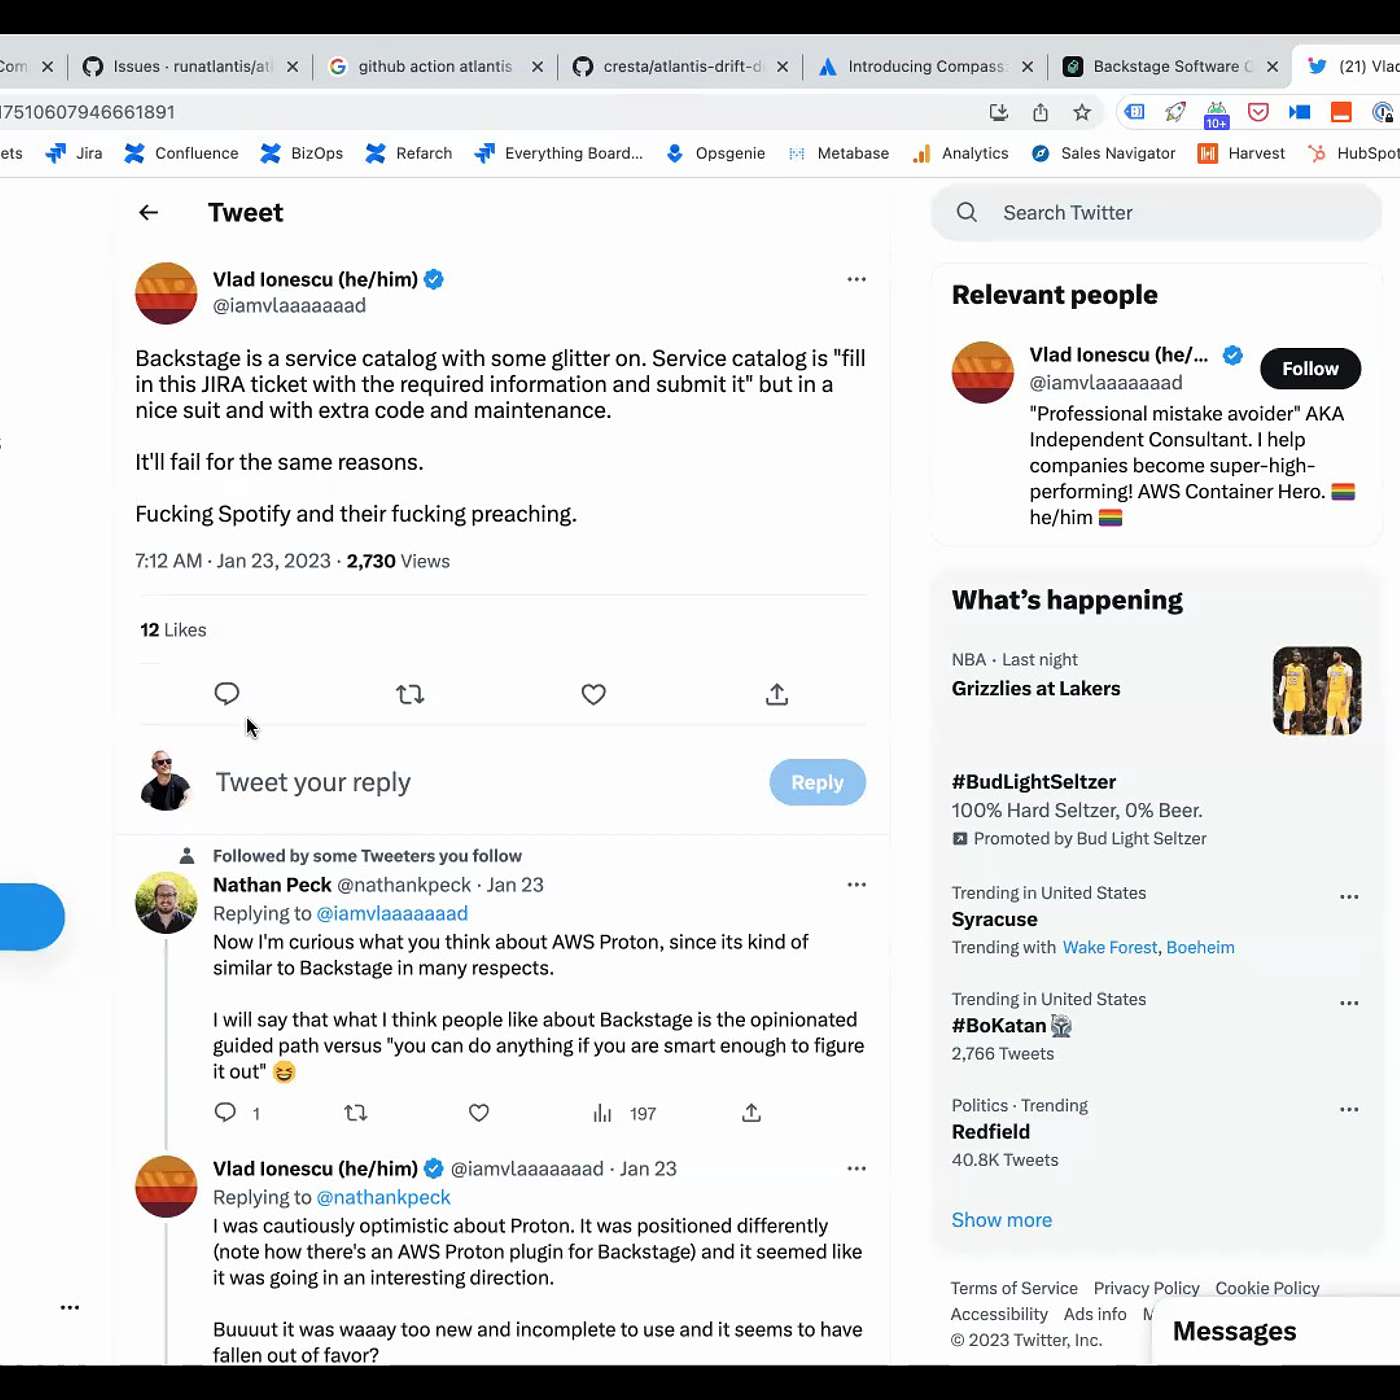
Task: Click the share page icon in address bar
Action: (1040, 112)
